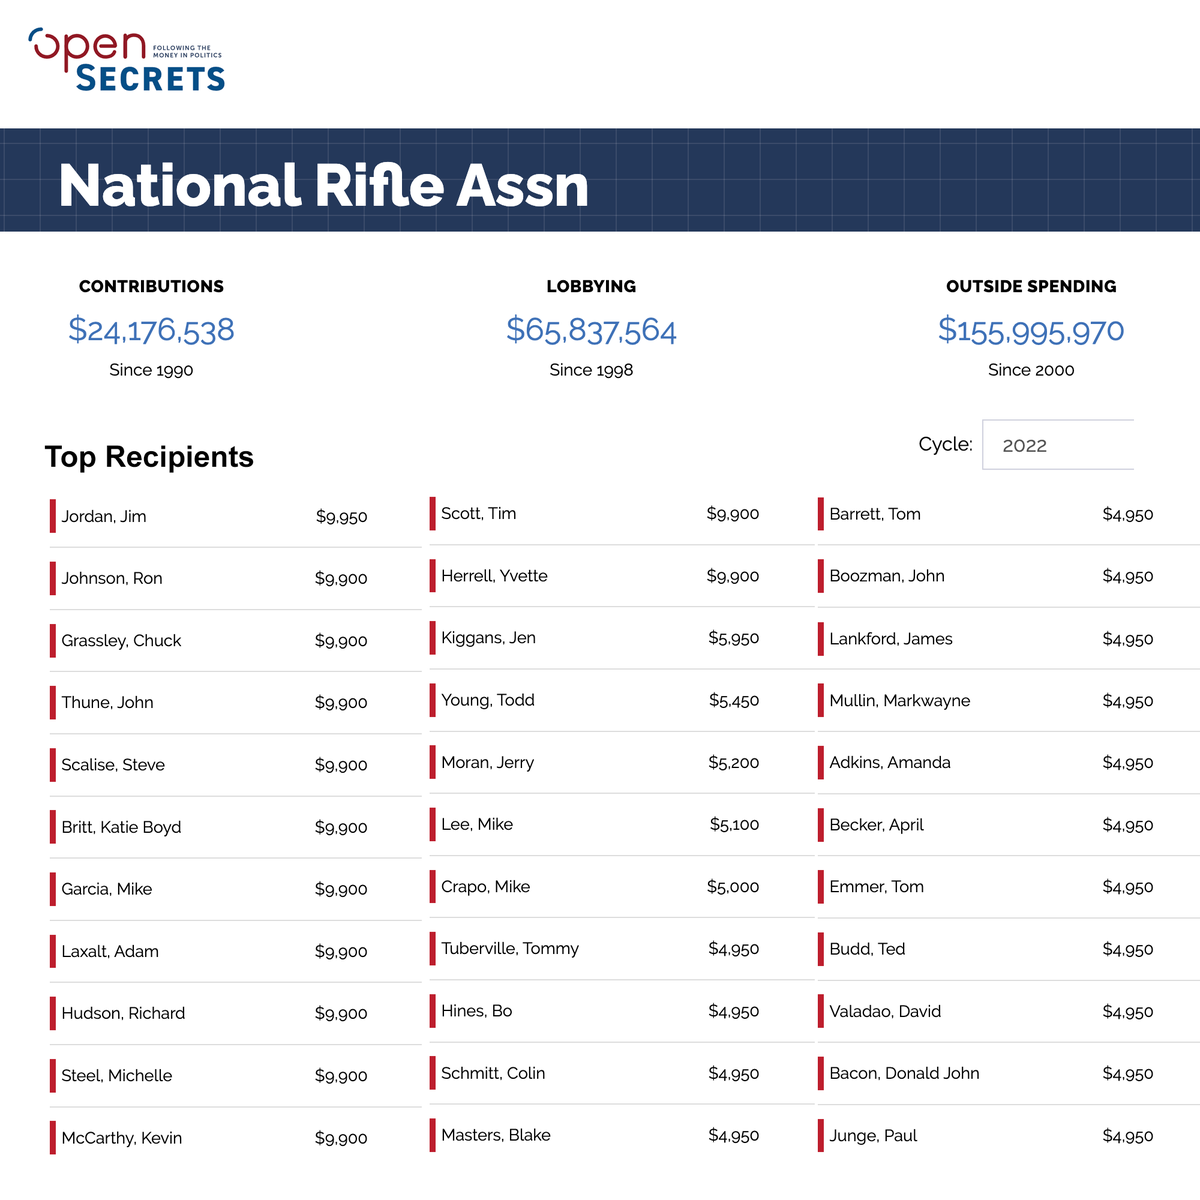
Task: Click the Outside Spending total $155,995,970
Action: coord(1031,330)
